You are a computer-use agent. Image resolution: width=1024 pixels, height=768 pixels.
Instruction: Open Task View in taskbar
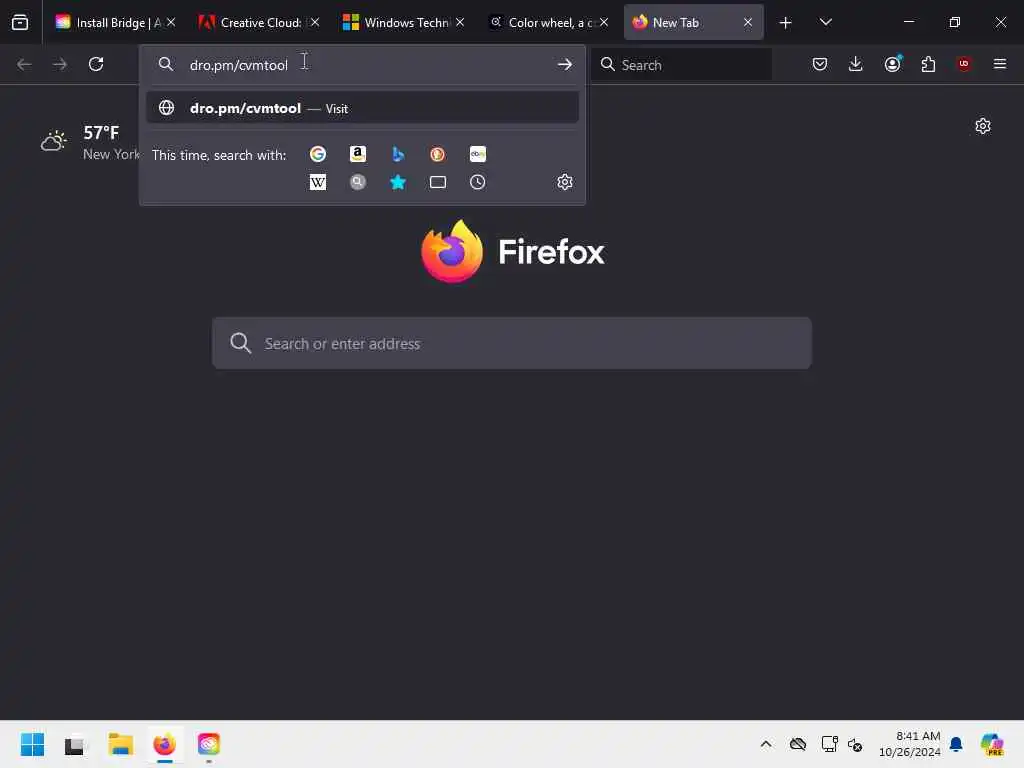coord(74,744)
